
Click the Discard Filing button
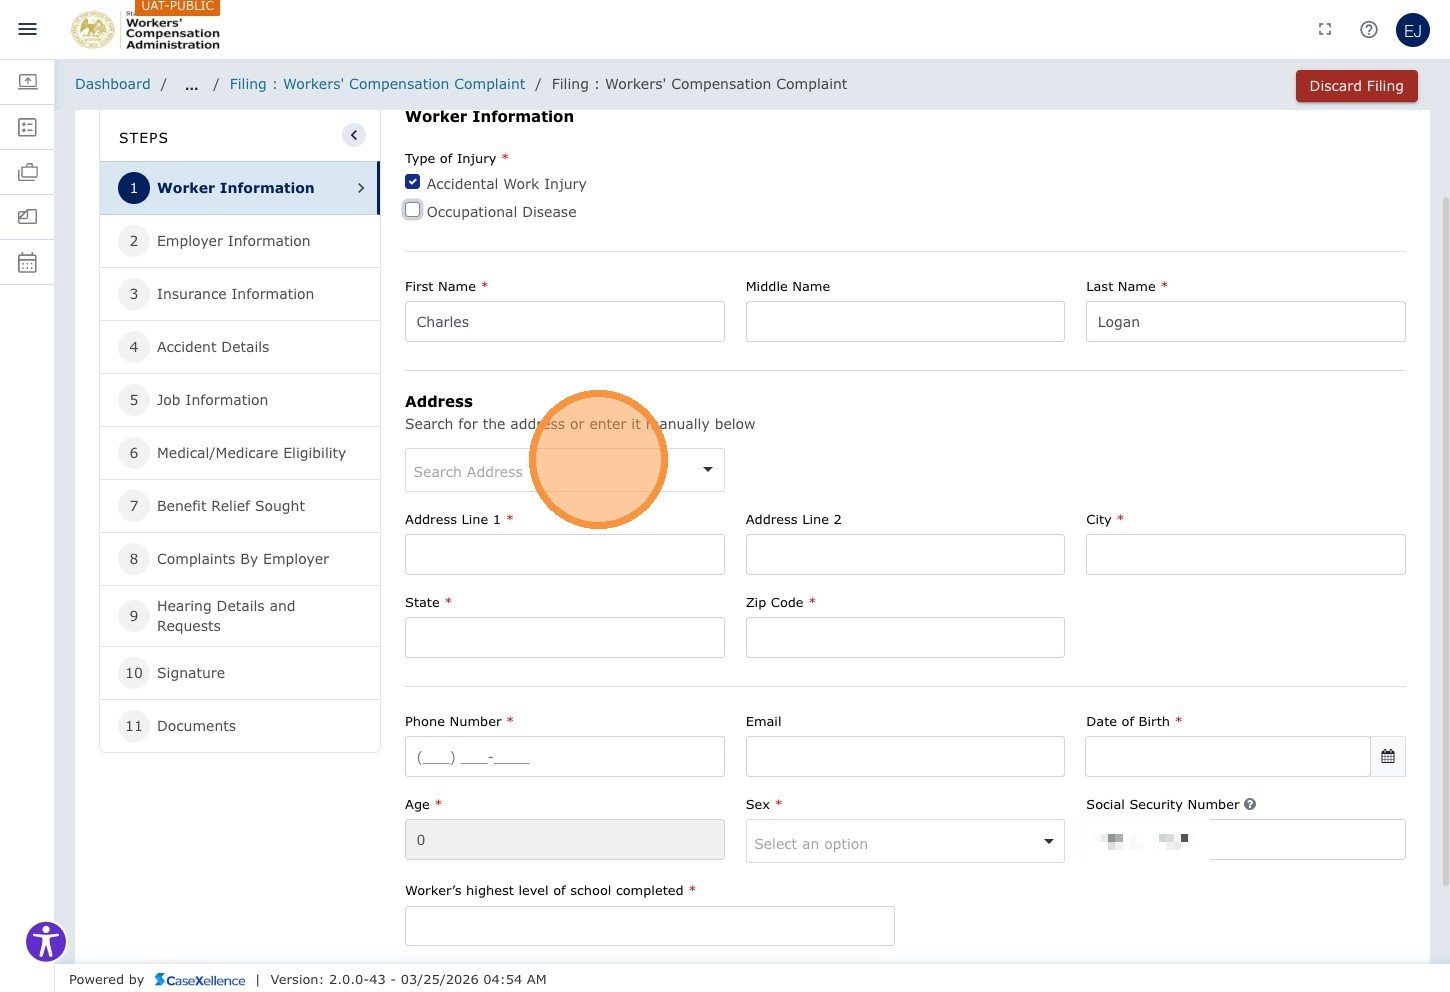(x=1356, y=86)
